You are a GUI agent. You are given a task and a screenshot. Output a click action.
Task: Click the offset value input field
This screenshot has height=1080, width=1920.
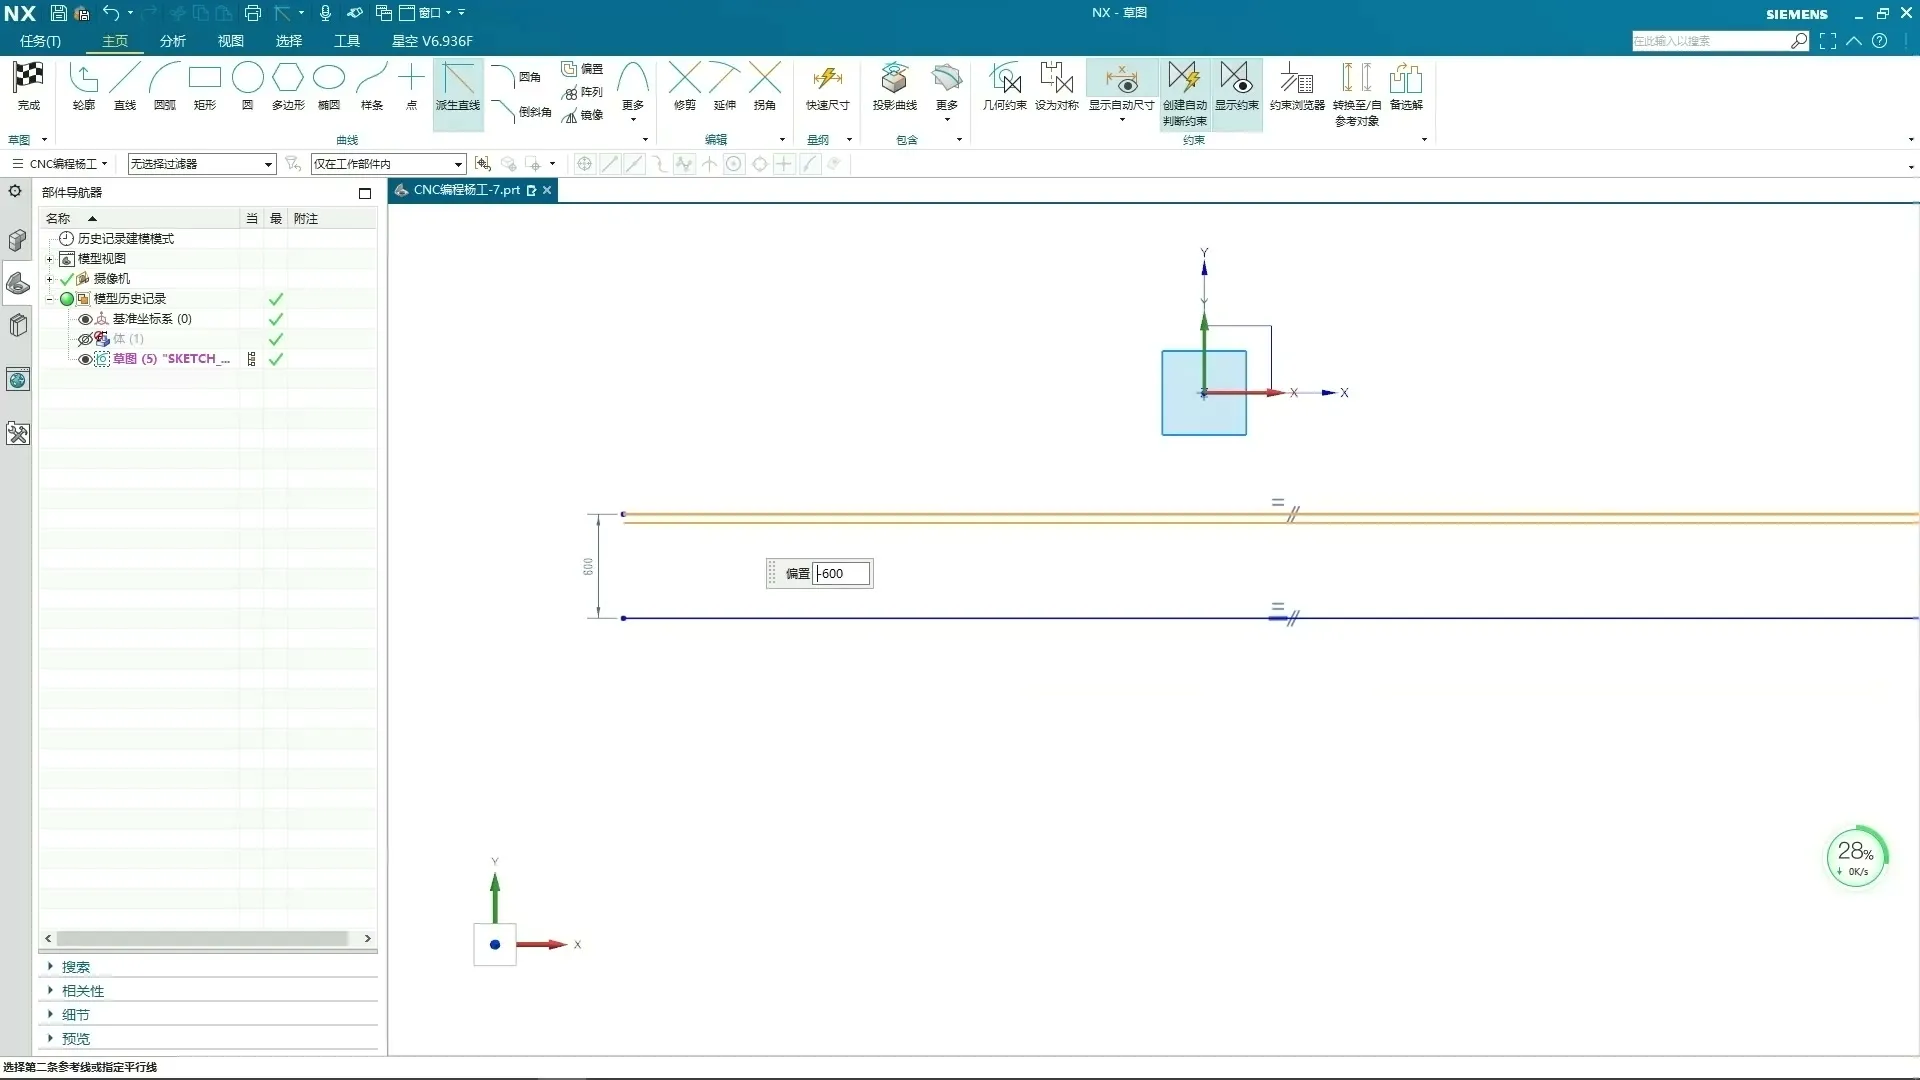(841, 574)
